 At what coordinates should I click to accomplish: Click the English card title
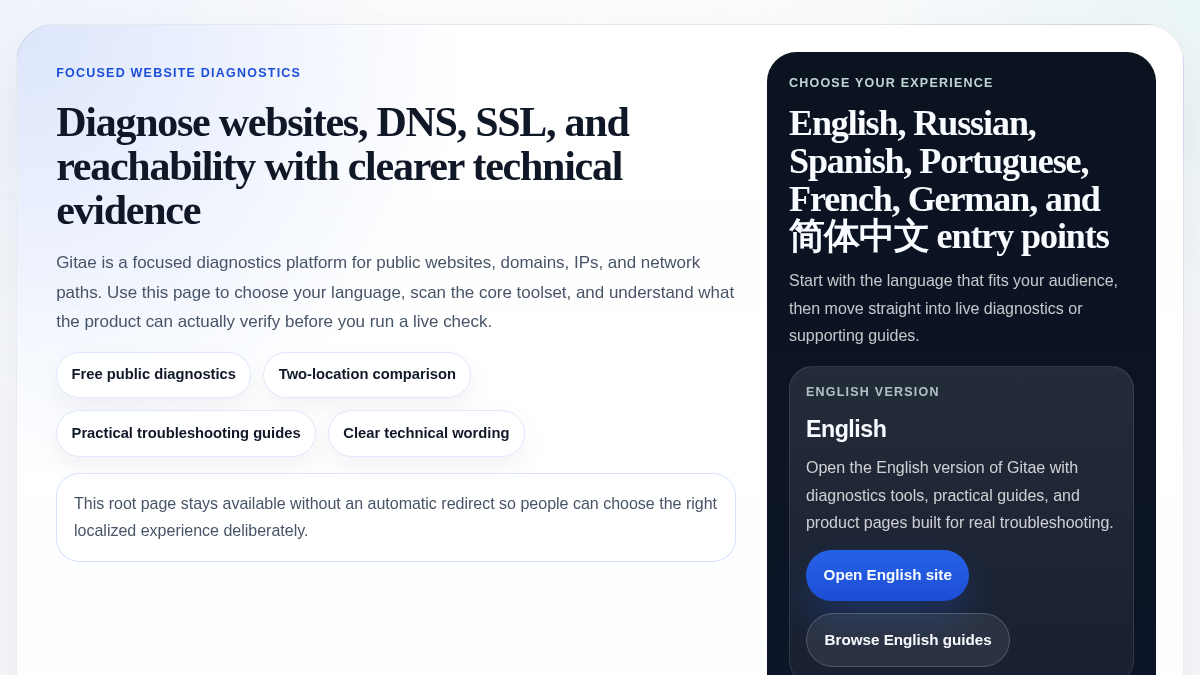coord(846,429)
